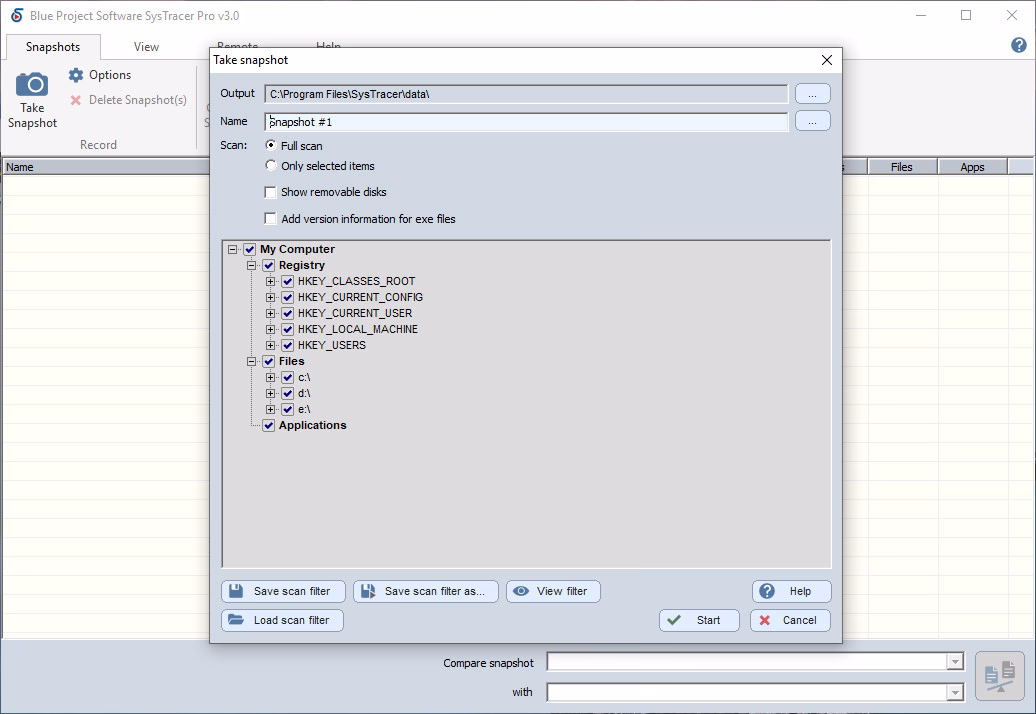The height and width of the screenshot is (714, 1036).
Task: Expand the e:\ drive node
Action: pyautogui.click(x=270, y=410)
